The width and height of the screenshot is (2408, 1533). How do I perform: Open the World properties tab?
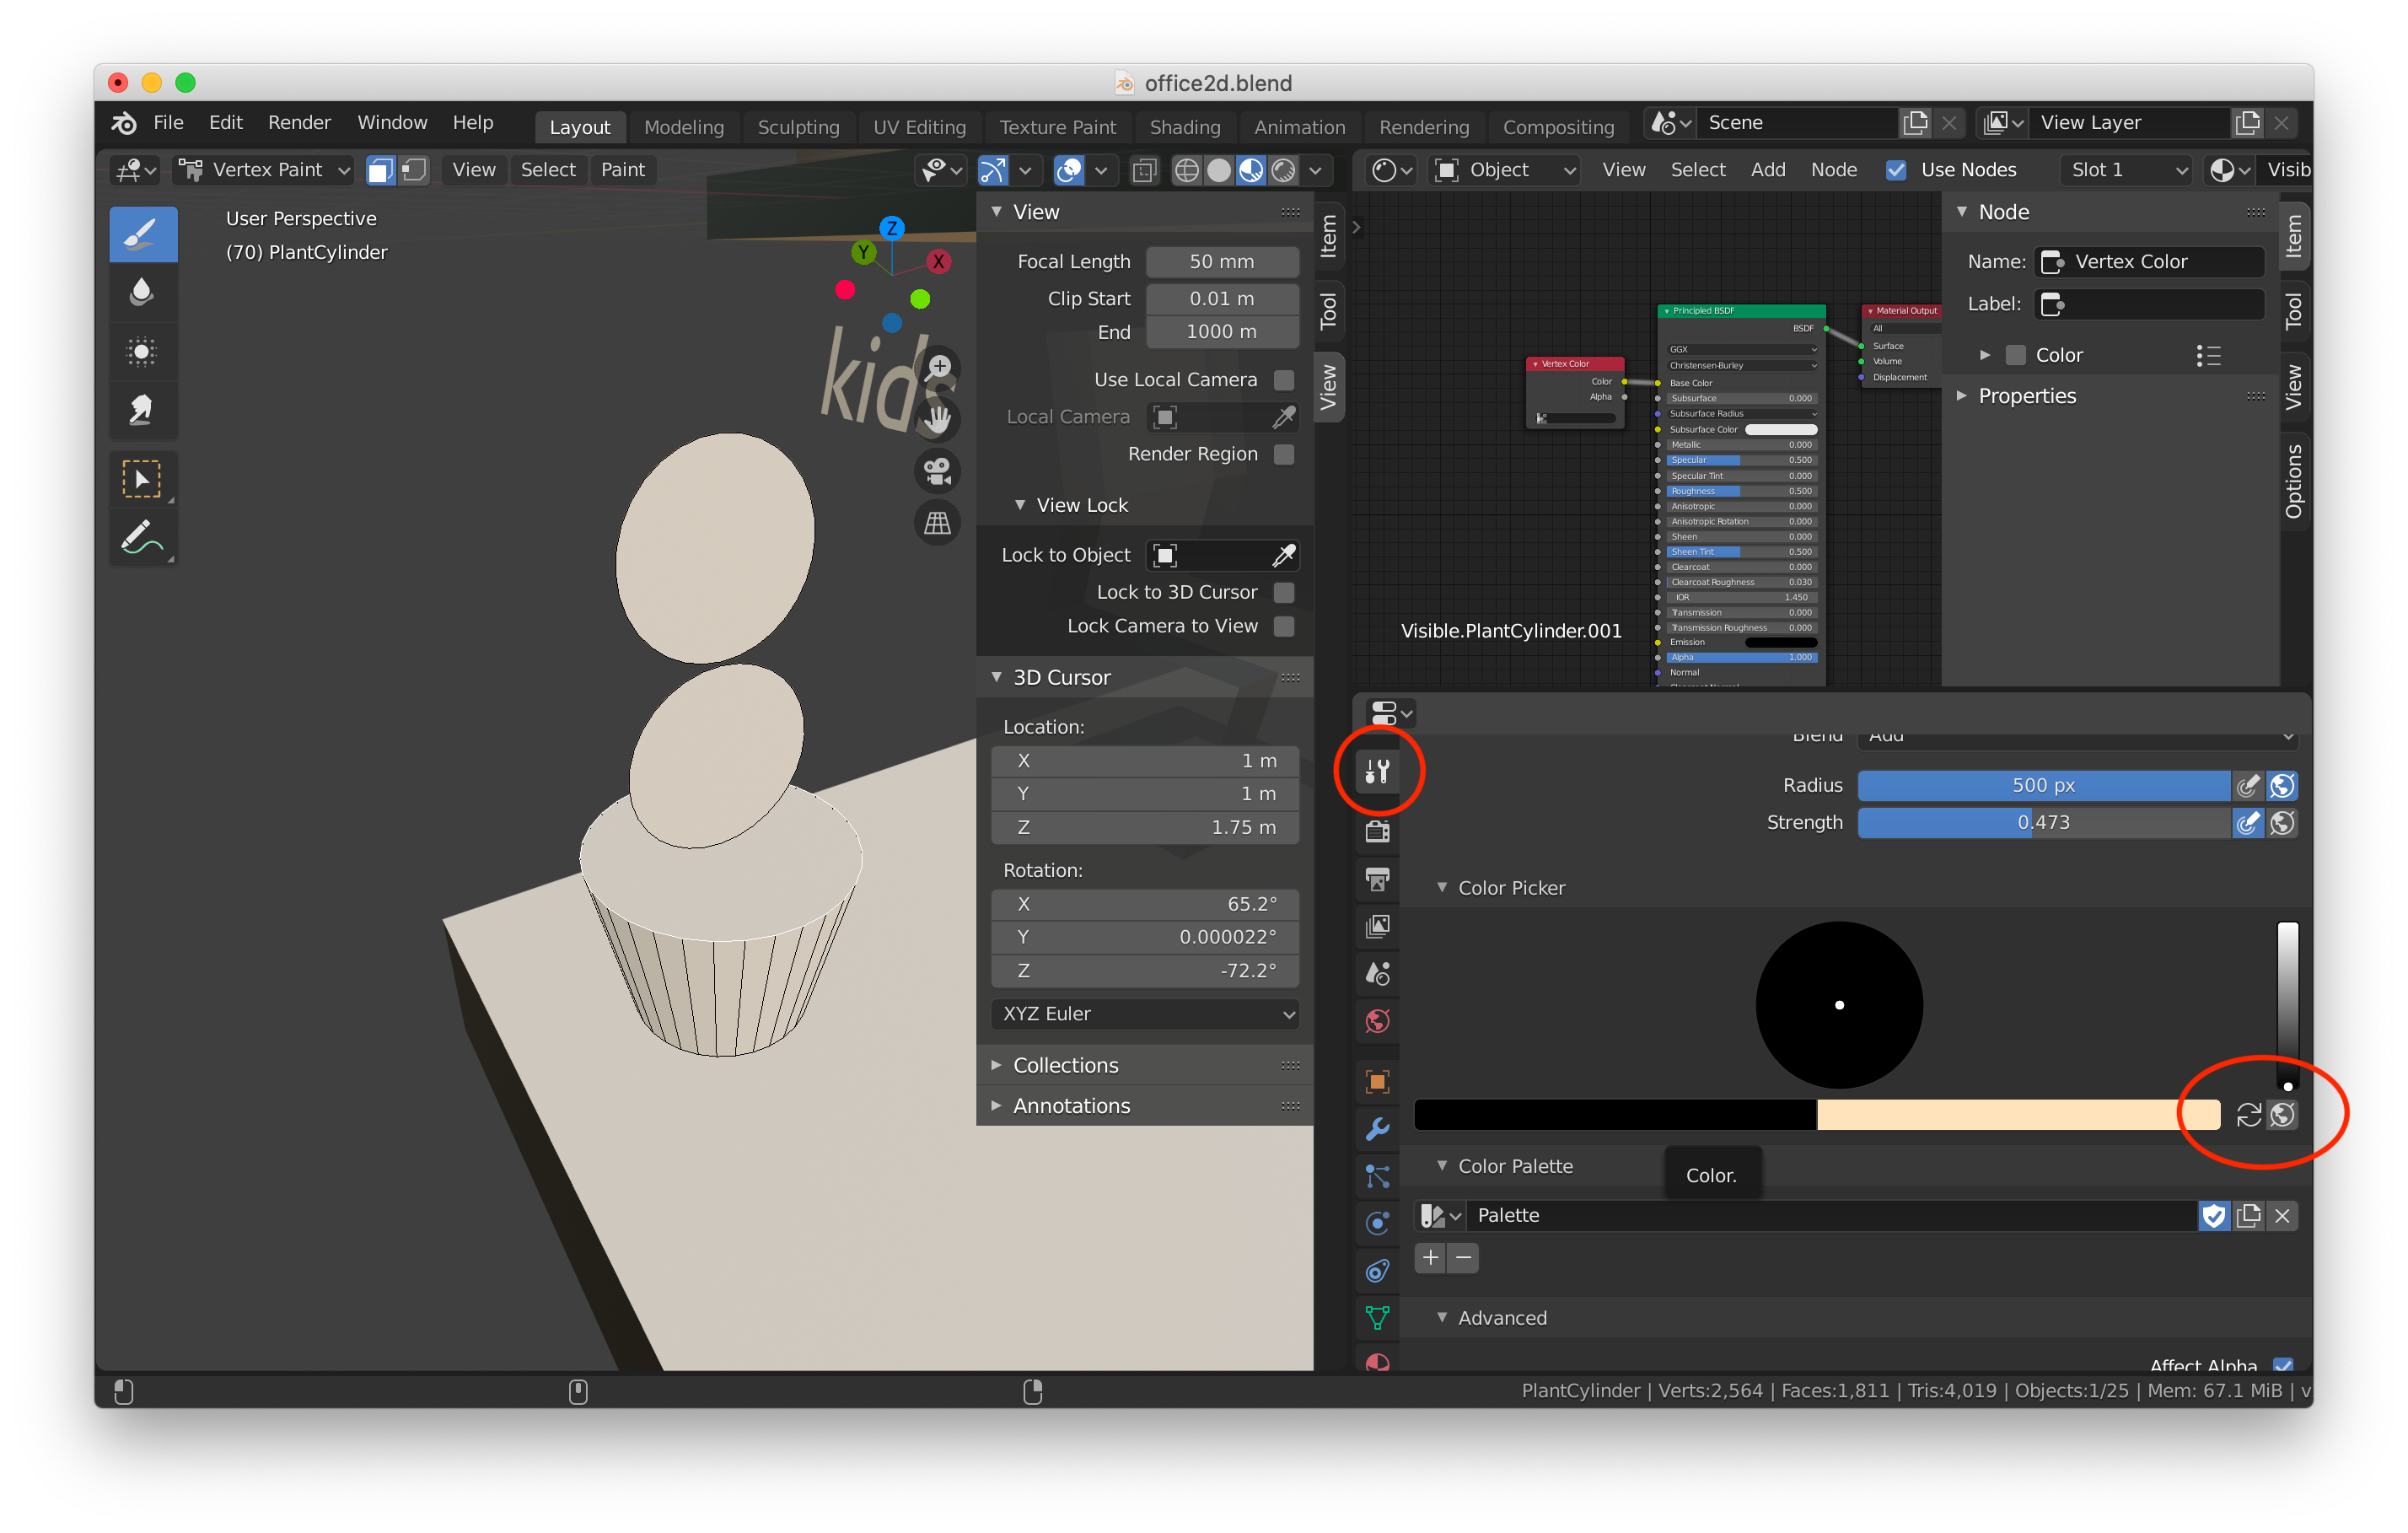point(1377,1021)
